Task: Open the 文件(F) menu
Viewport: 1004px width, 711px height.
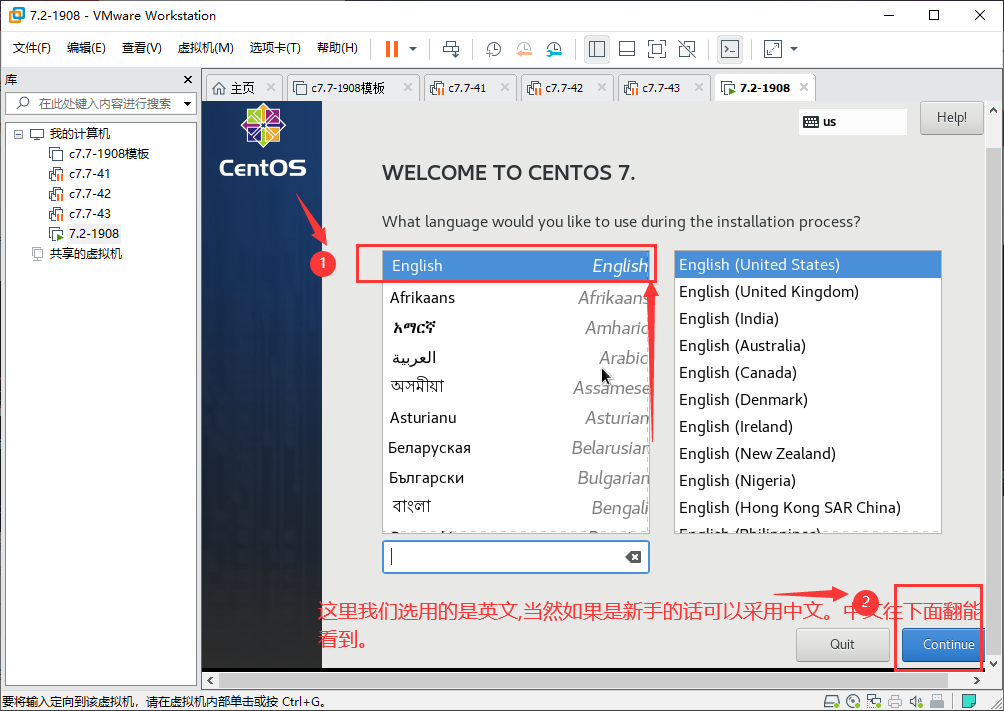Action: [31, 48]
